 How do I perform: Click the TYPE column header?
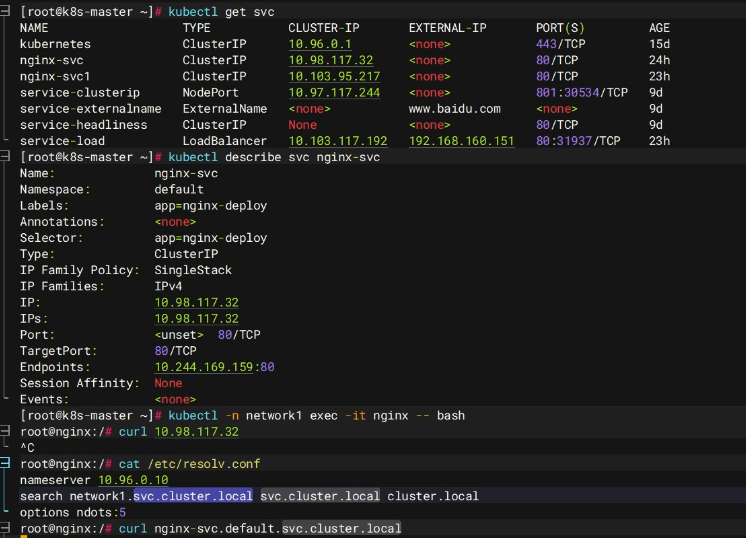(196, 28)
